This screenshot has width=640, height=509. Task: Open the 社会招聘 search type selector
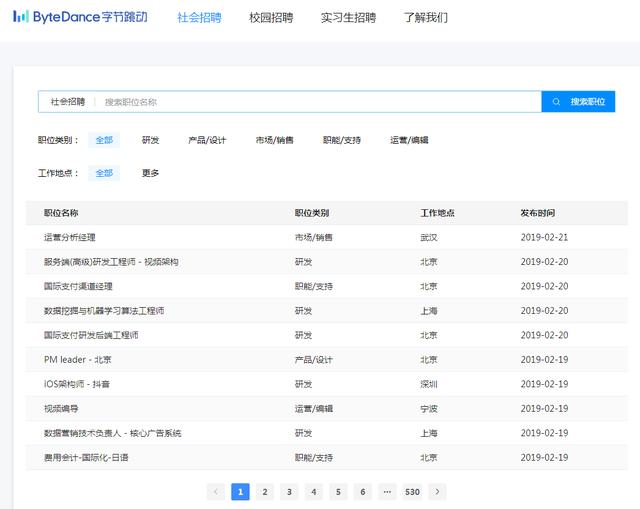click(68, 102)
